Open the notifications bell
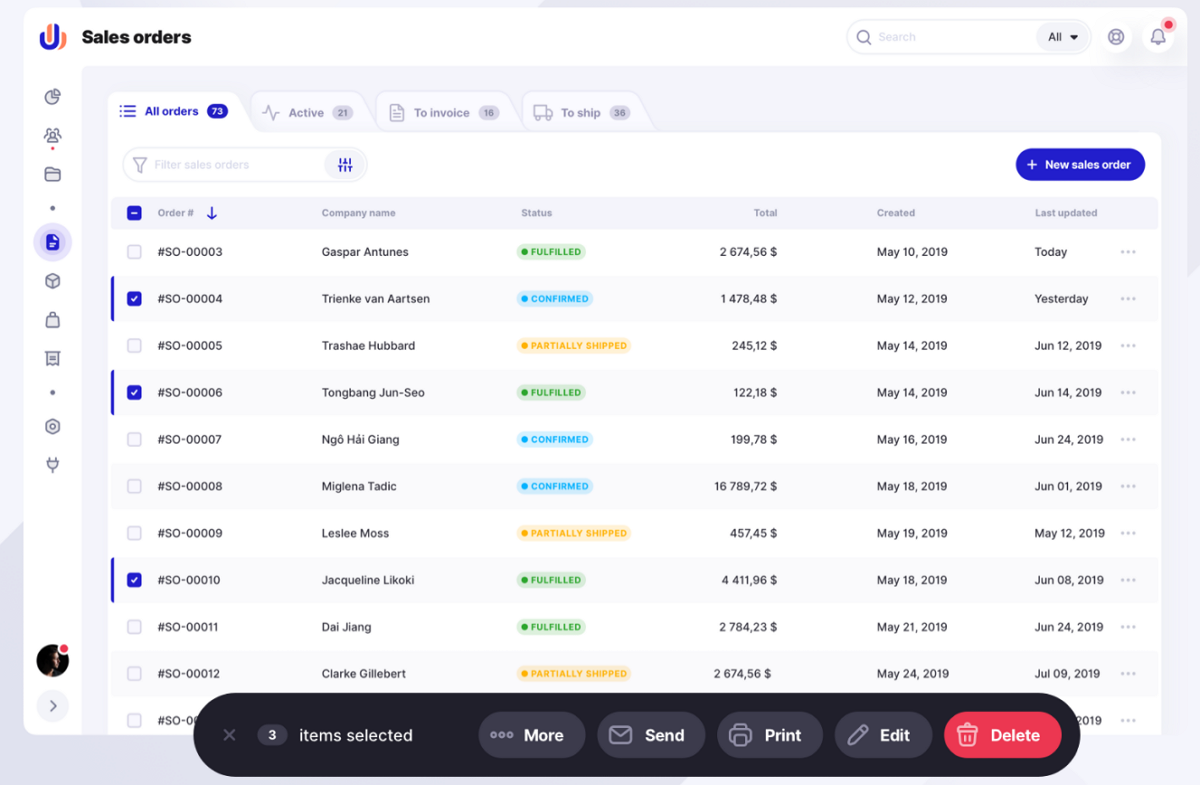1200x785 pixels. (x=1158, y=37)
